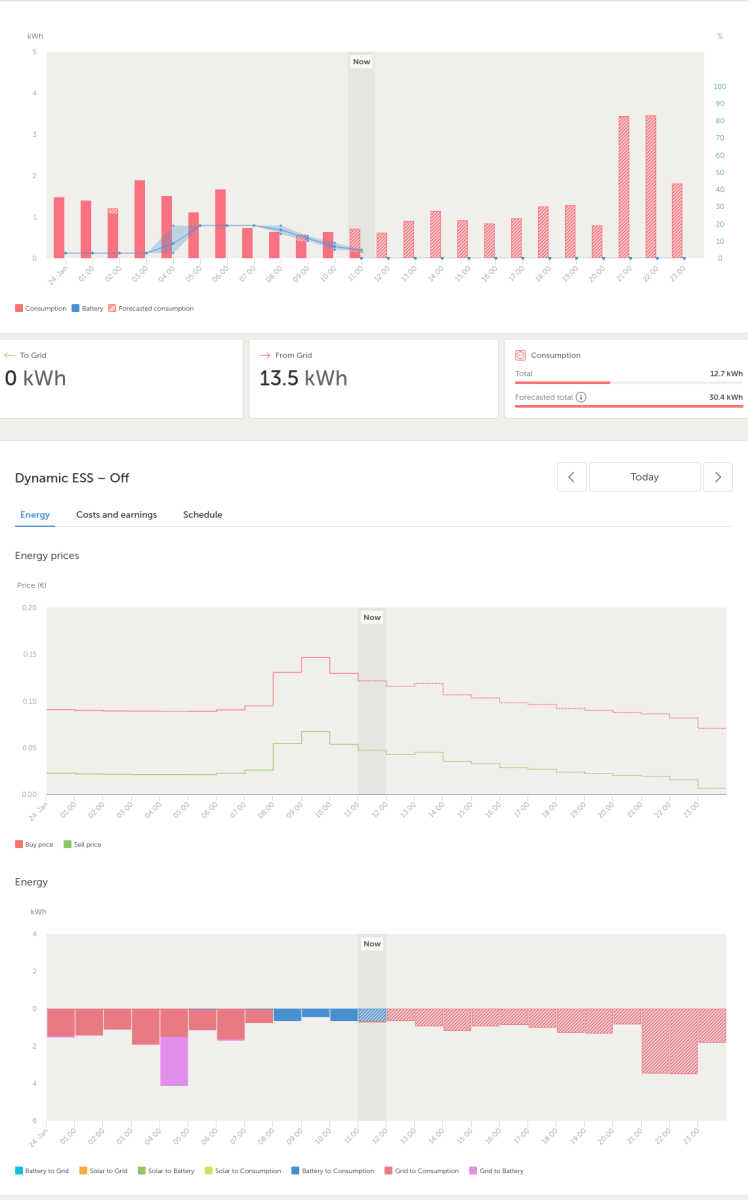Go to next day with right chevron
Viewport: 748px width, 1200px height.
(718, 477)
